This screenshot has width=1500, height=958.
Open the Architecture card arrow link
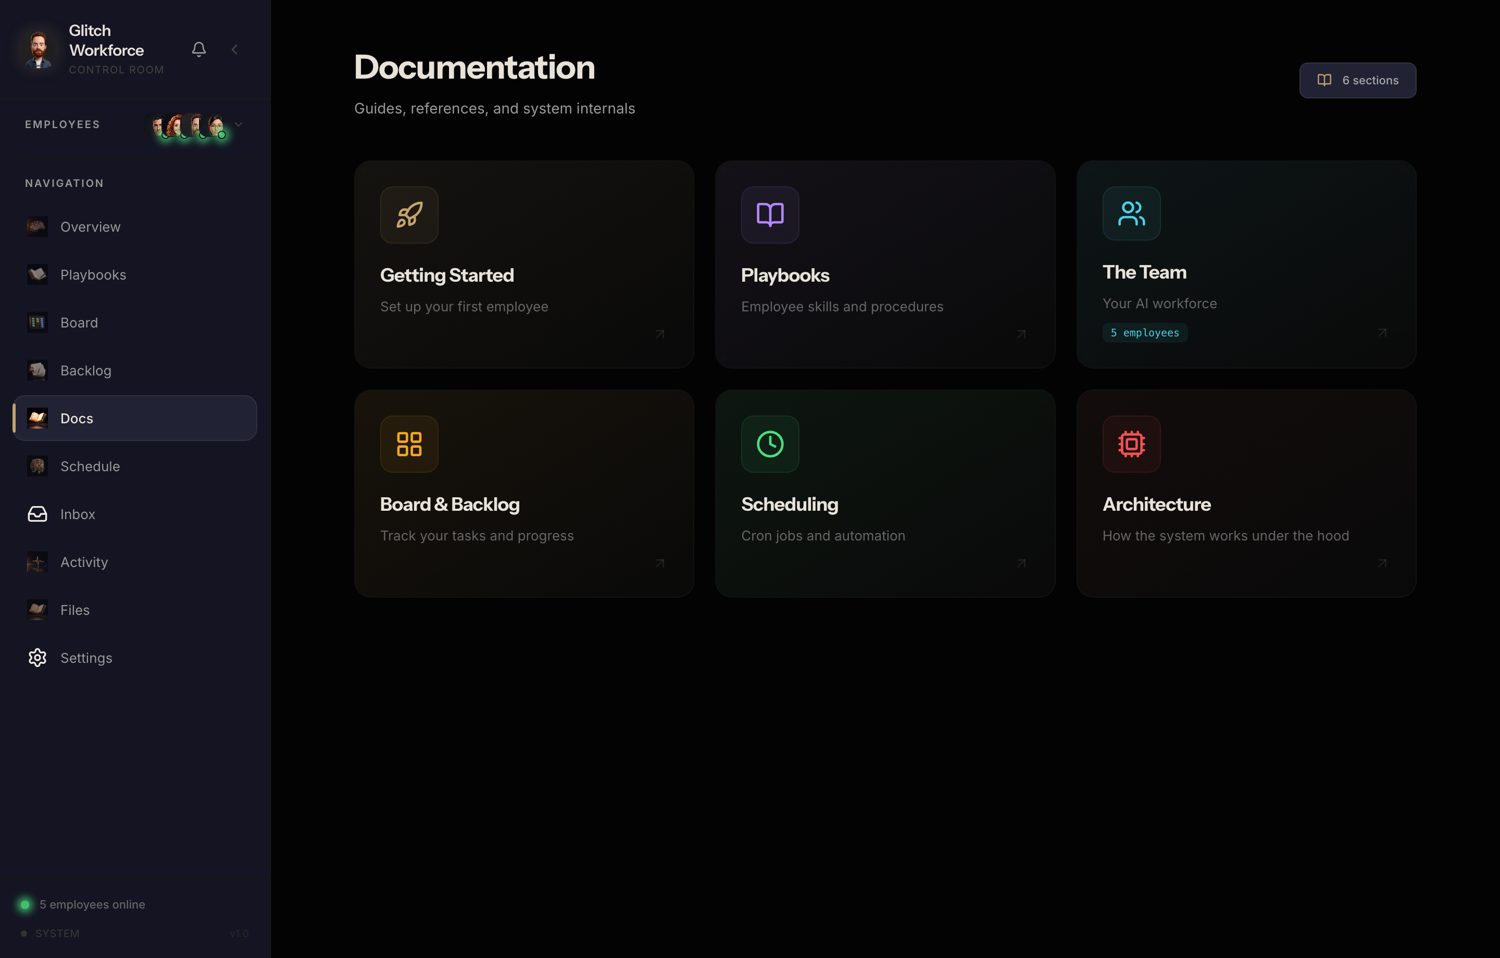click(x=1382, y=563)
